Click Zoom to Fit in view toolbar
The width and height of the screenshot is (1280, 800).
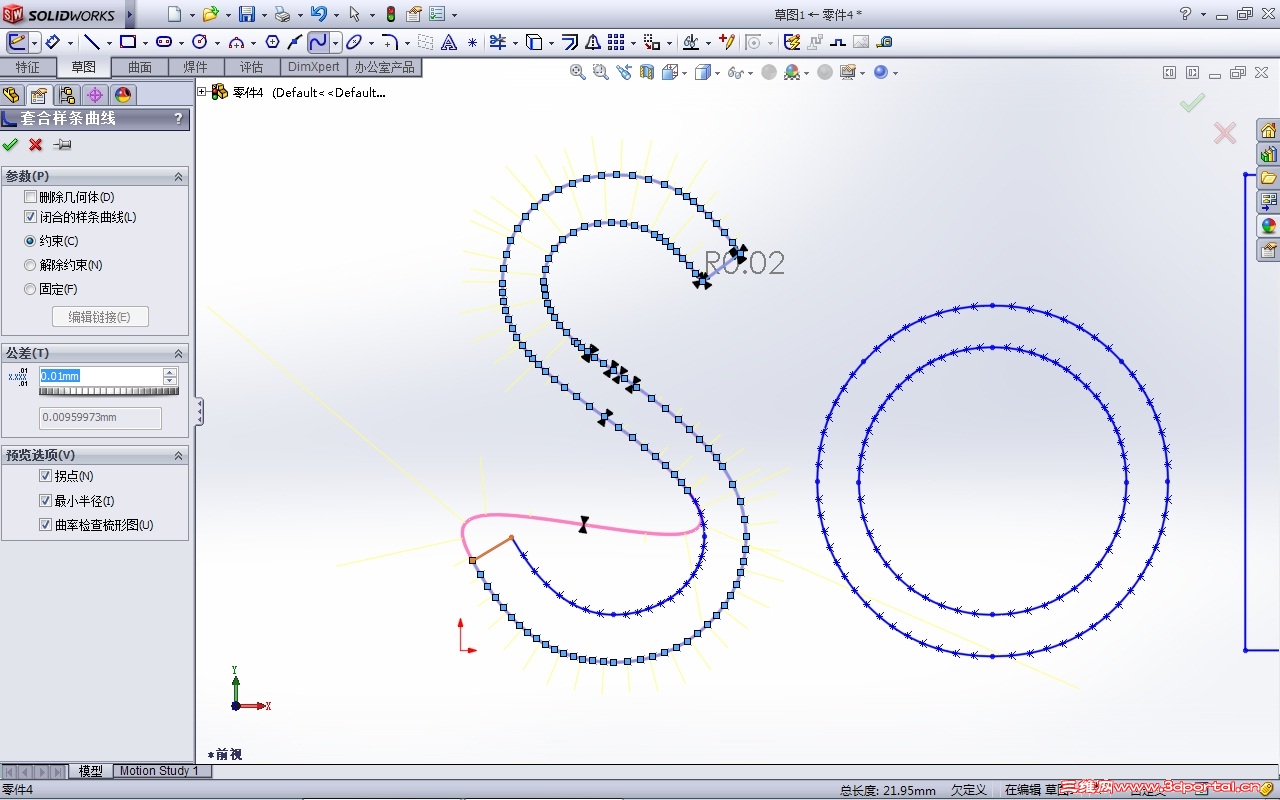coord(577,72)
